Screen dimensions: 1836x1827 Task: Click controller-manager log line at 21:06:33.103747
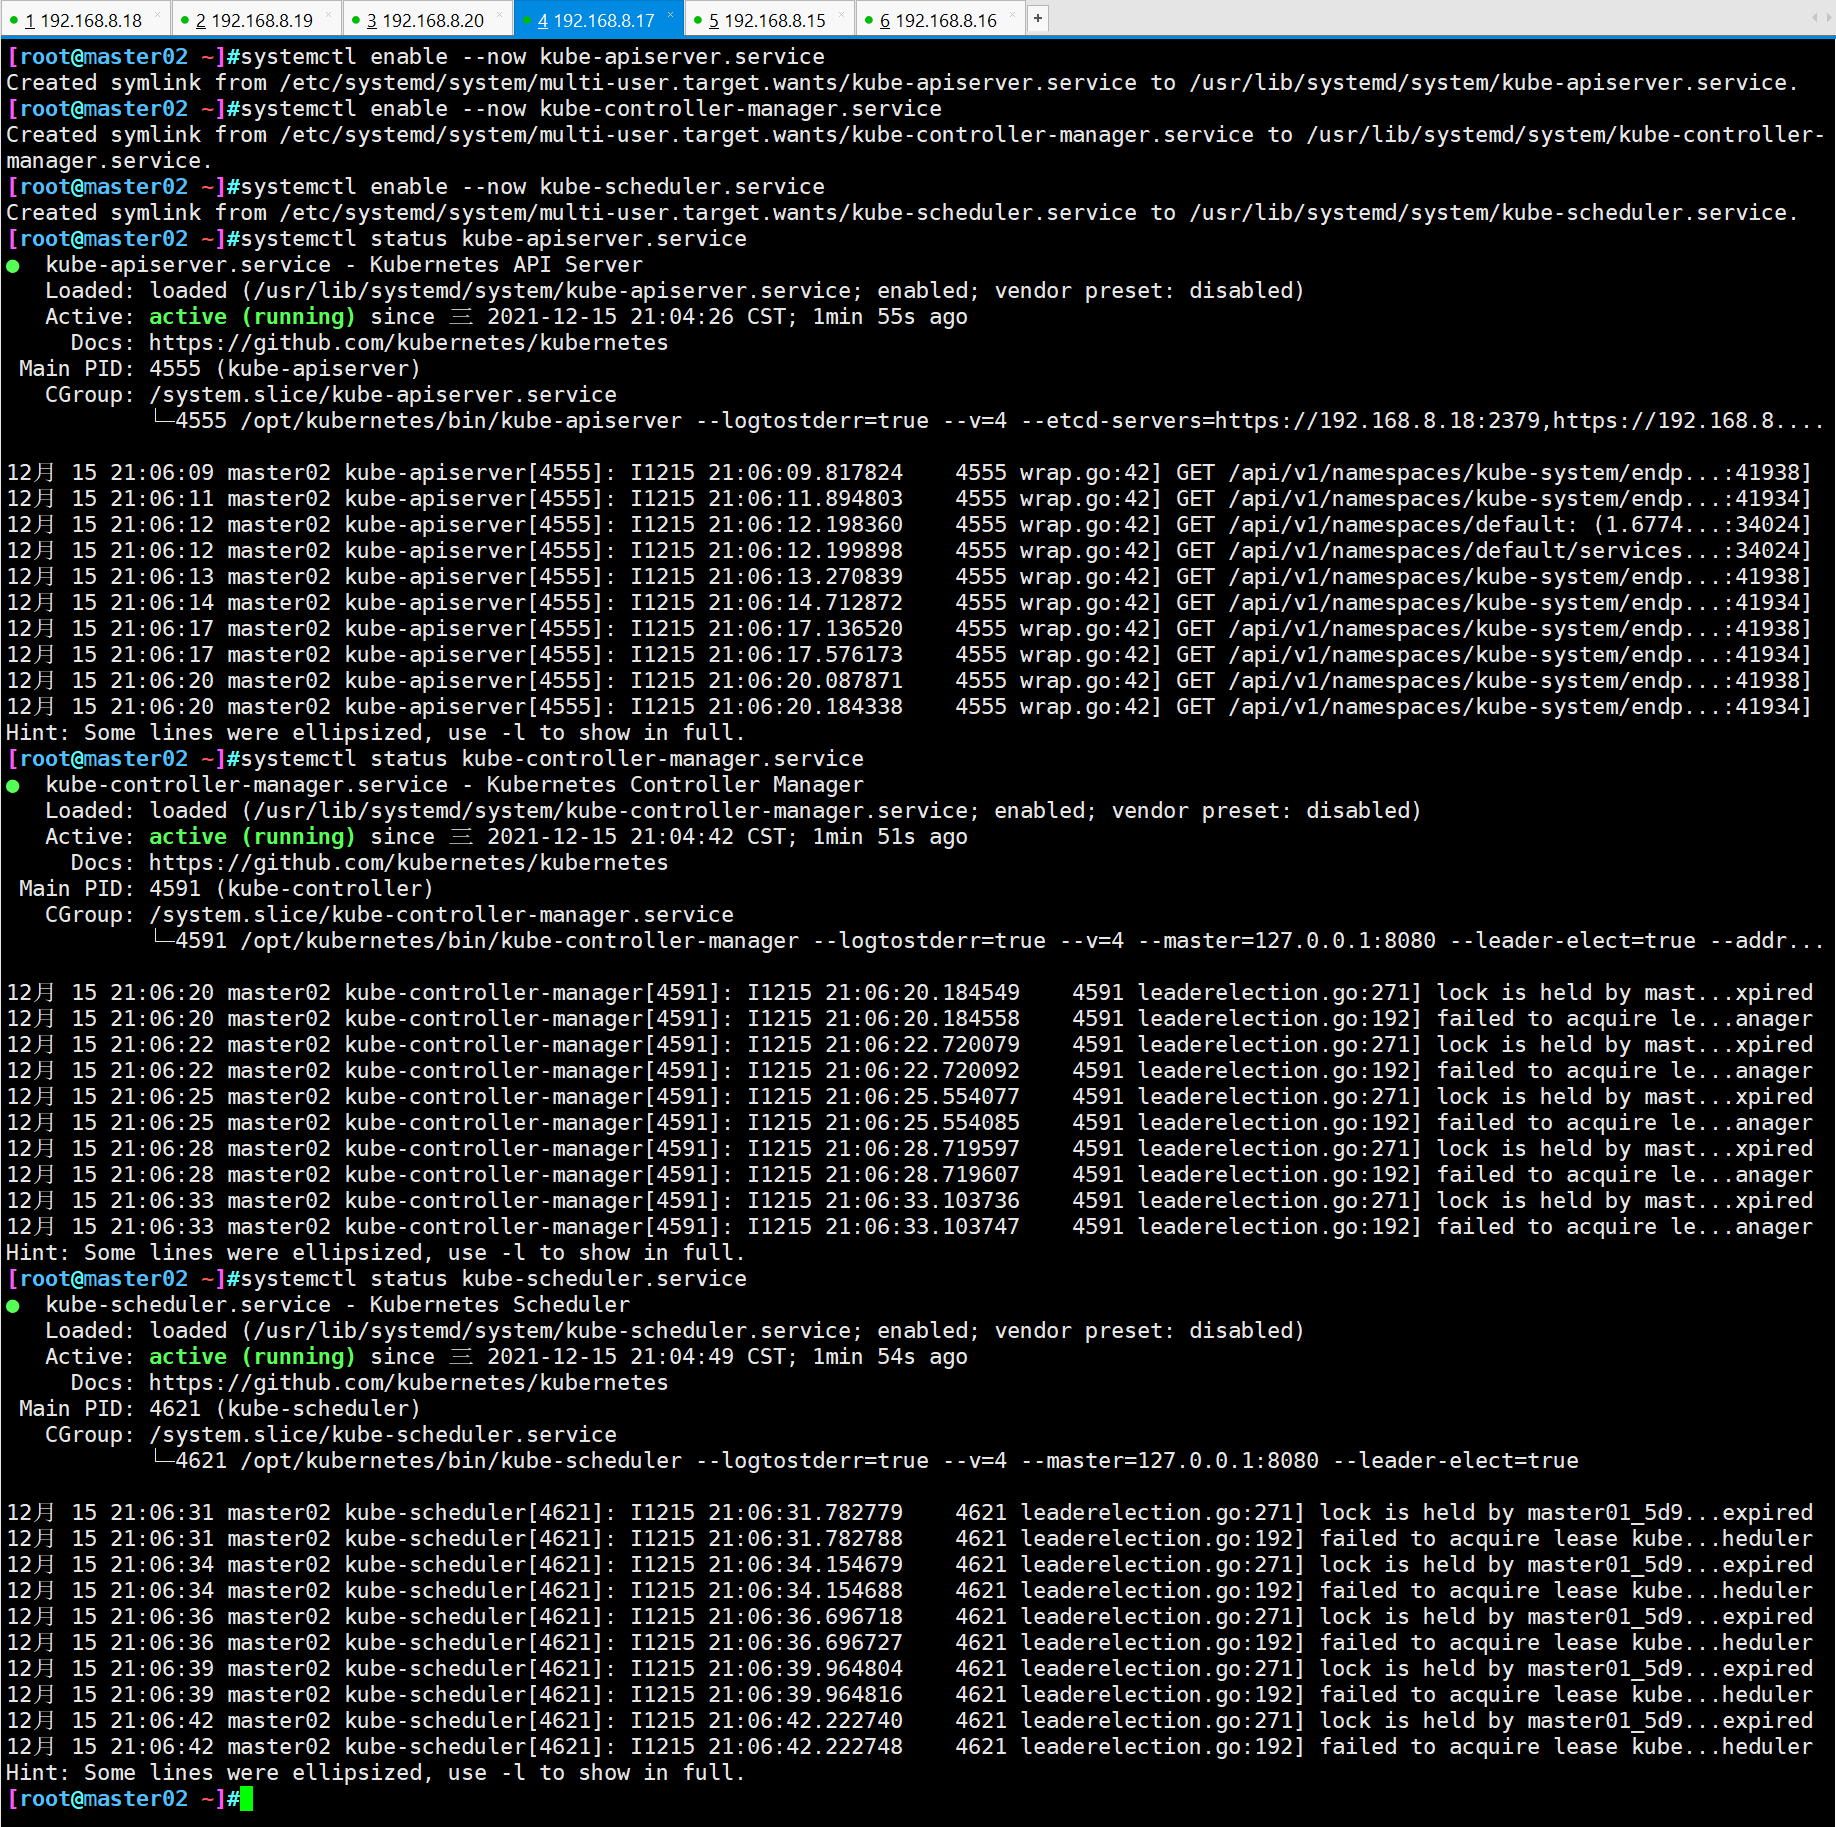pyautogui.click(x=909, y=1227)
